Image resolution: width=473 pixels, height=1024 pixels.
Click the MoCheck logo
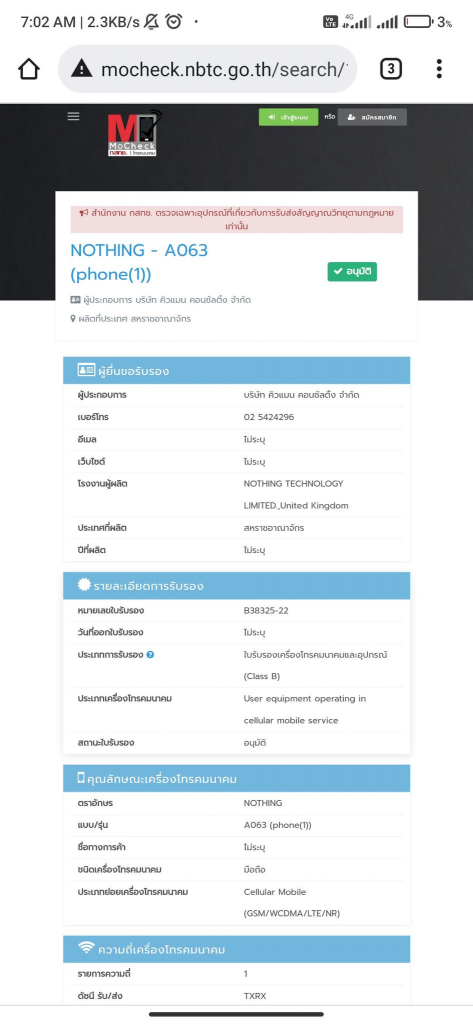click(x=133, y=133)
